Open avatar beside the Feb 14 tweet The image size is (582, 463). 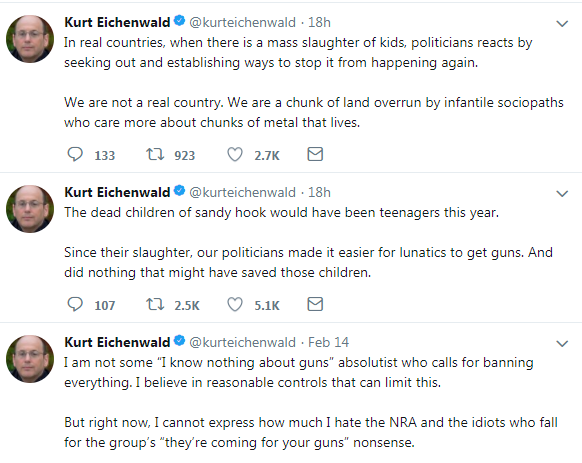[x=30, y=359]
